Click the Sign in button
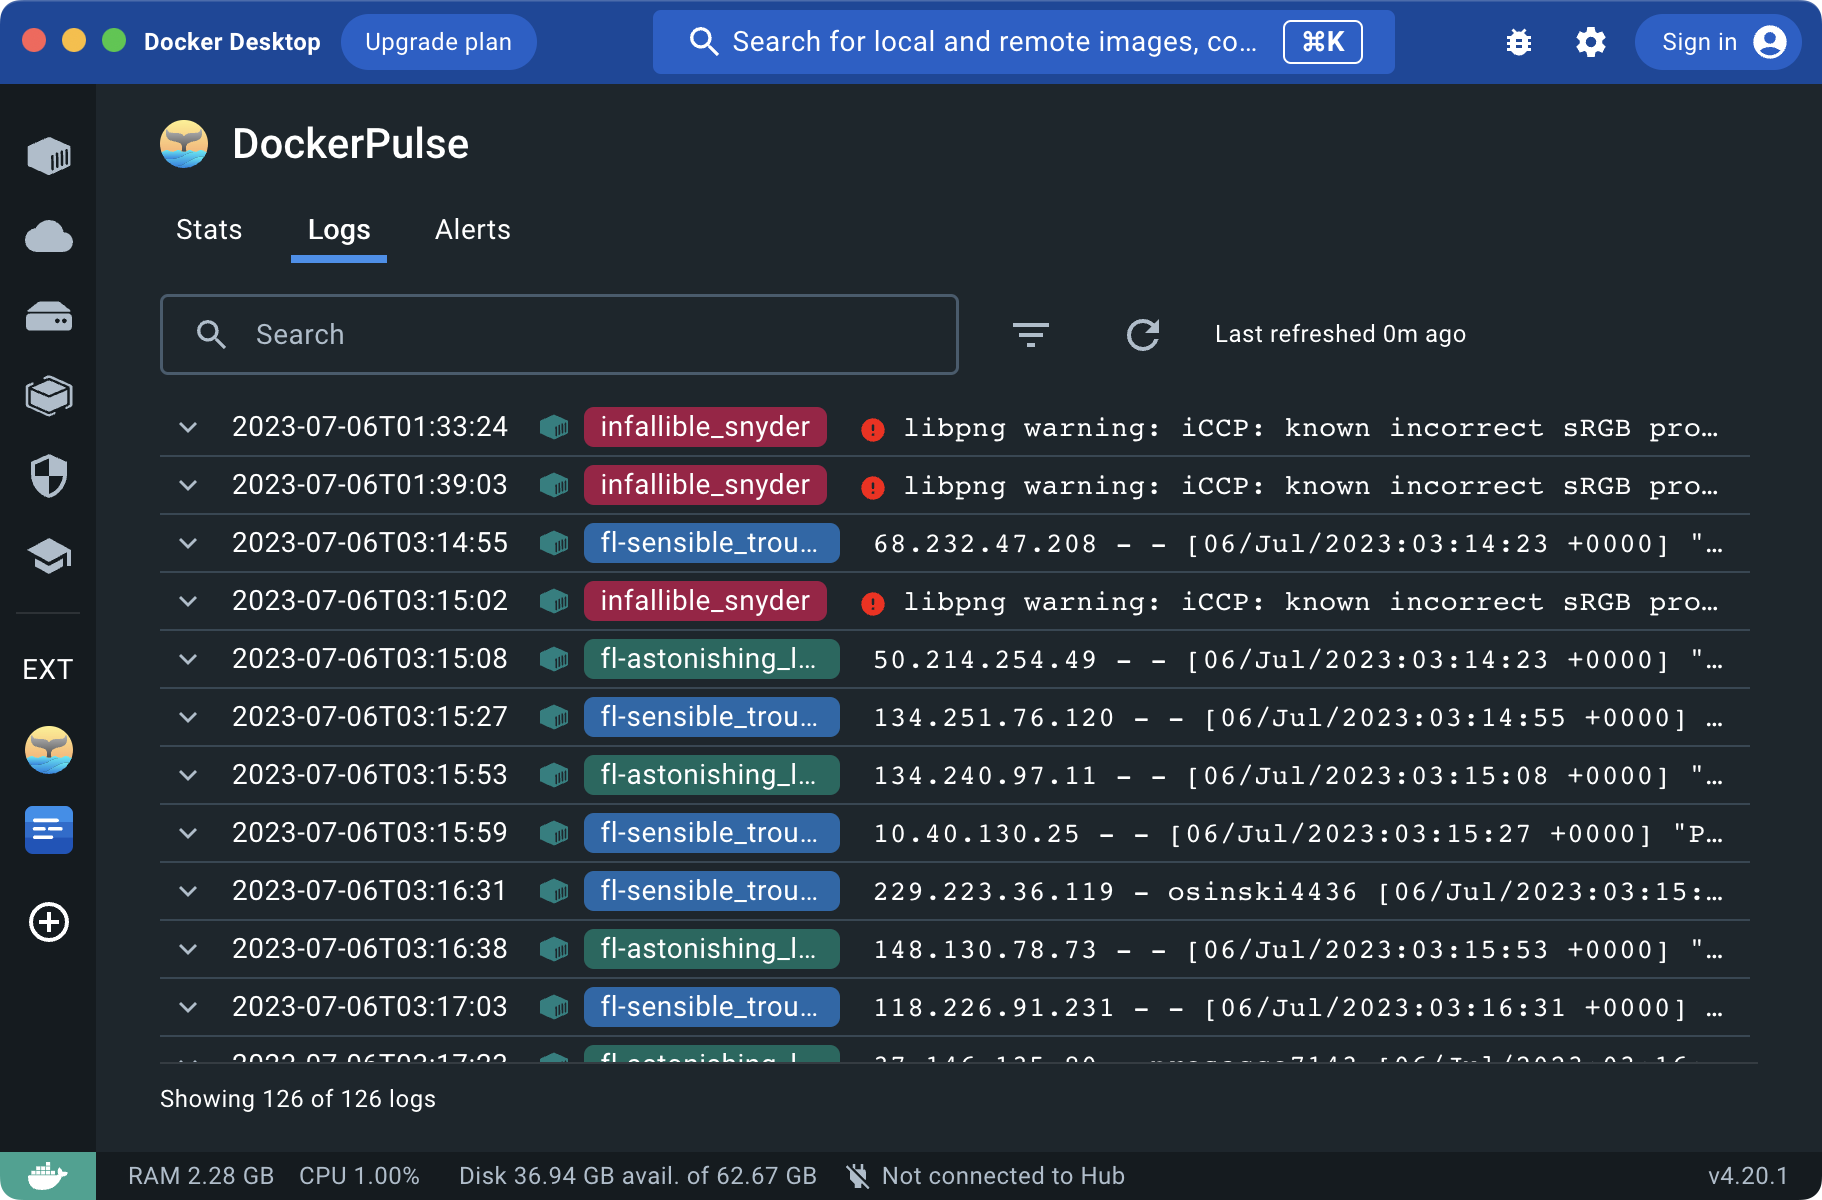Screen dimensions: 1822x1200 [1718, 42]
